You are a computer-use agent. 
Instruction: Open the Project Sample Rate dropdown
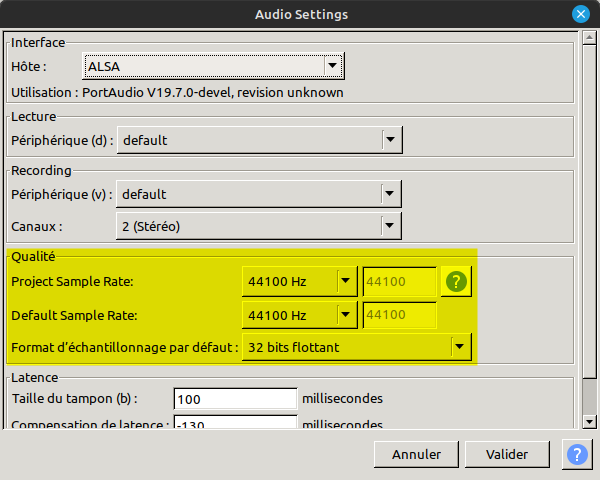tap(299, 282)
